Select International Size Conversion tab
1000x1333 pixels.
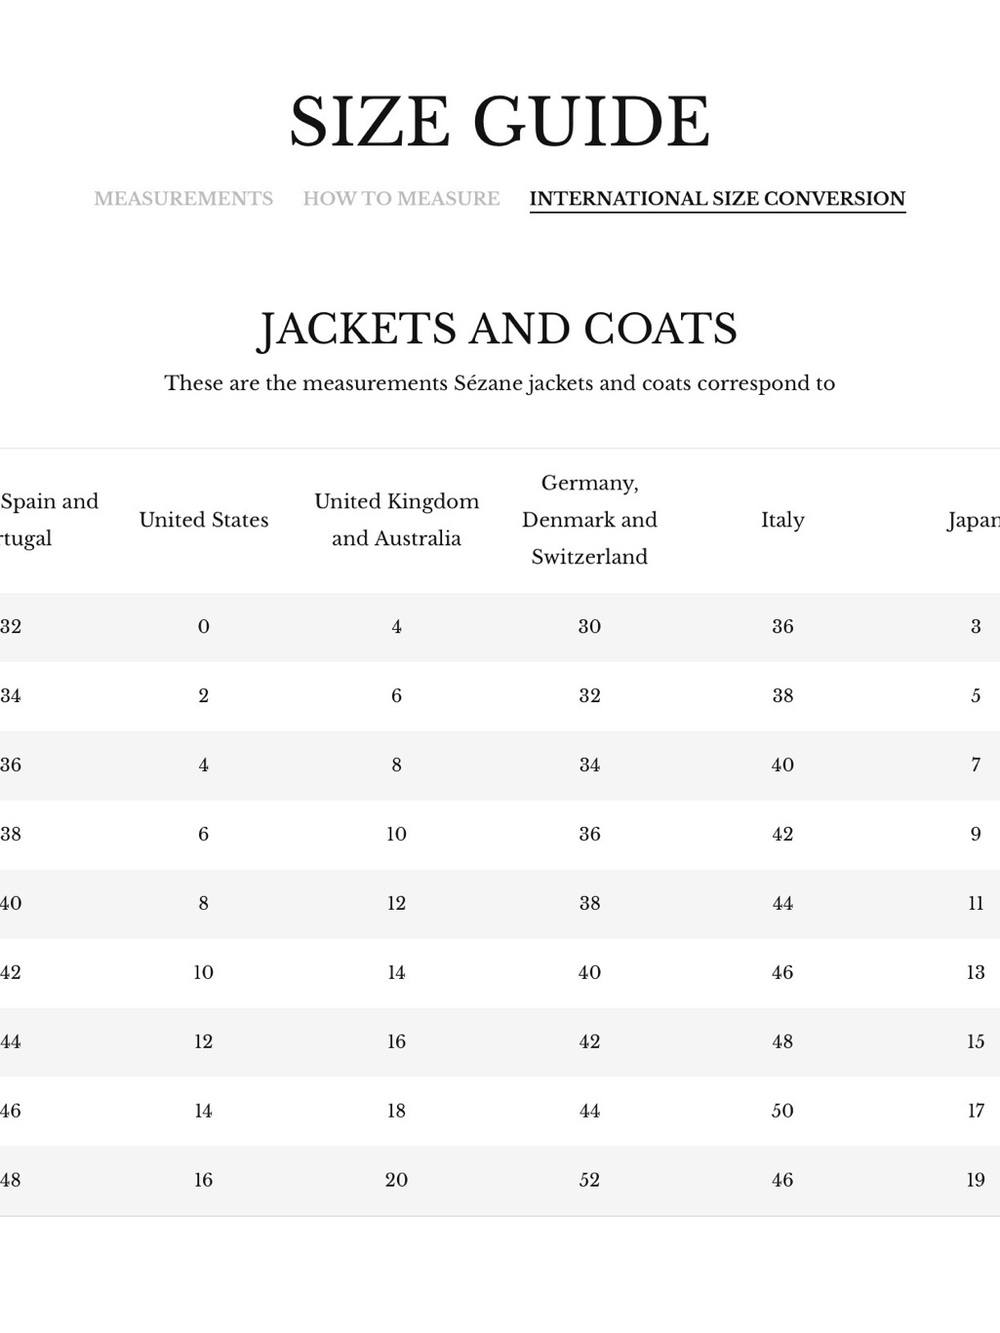717,199
